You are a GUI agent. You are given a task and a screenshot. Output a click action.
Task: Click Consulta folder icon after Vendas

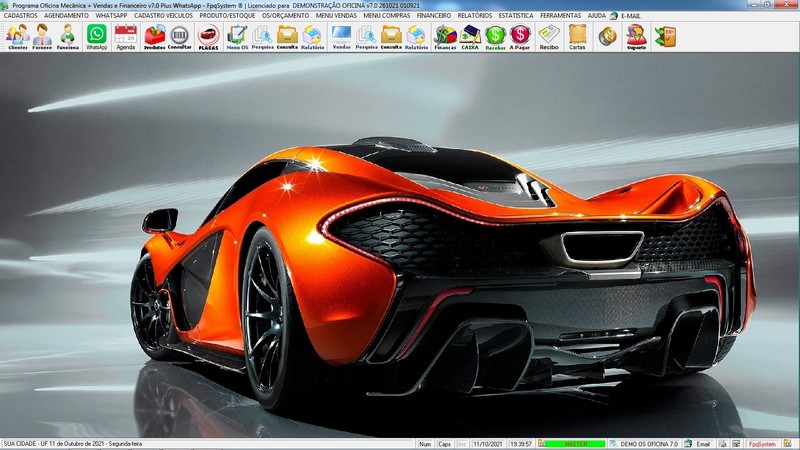[391, 37]
